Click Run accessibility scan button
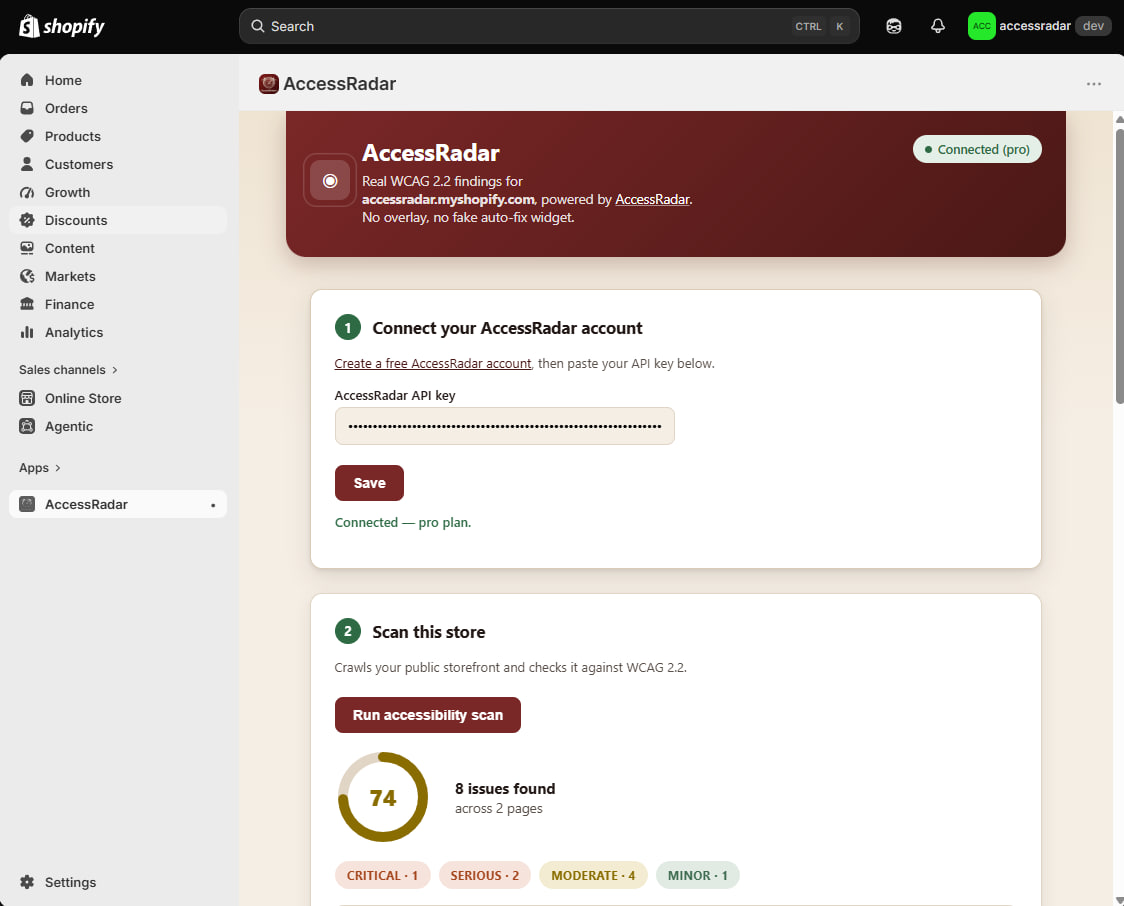Image resolution: width=1124 pixels, height=906 pixels. 428,715
